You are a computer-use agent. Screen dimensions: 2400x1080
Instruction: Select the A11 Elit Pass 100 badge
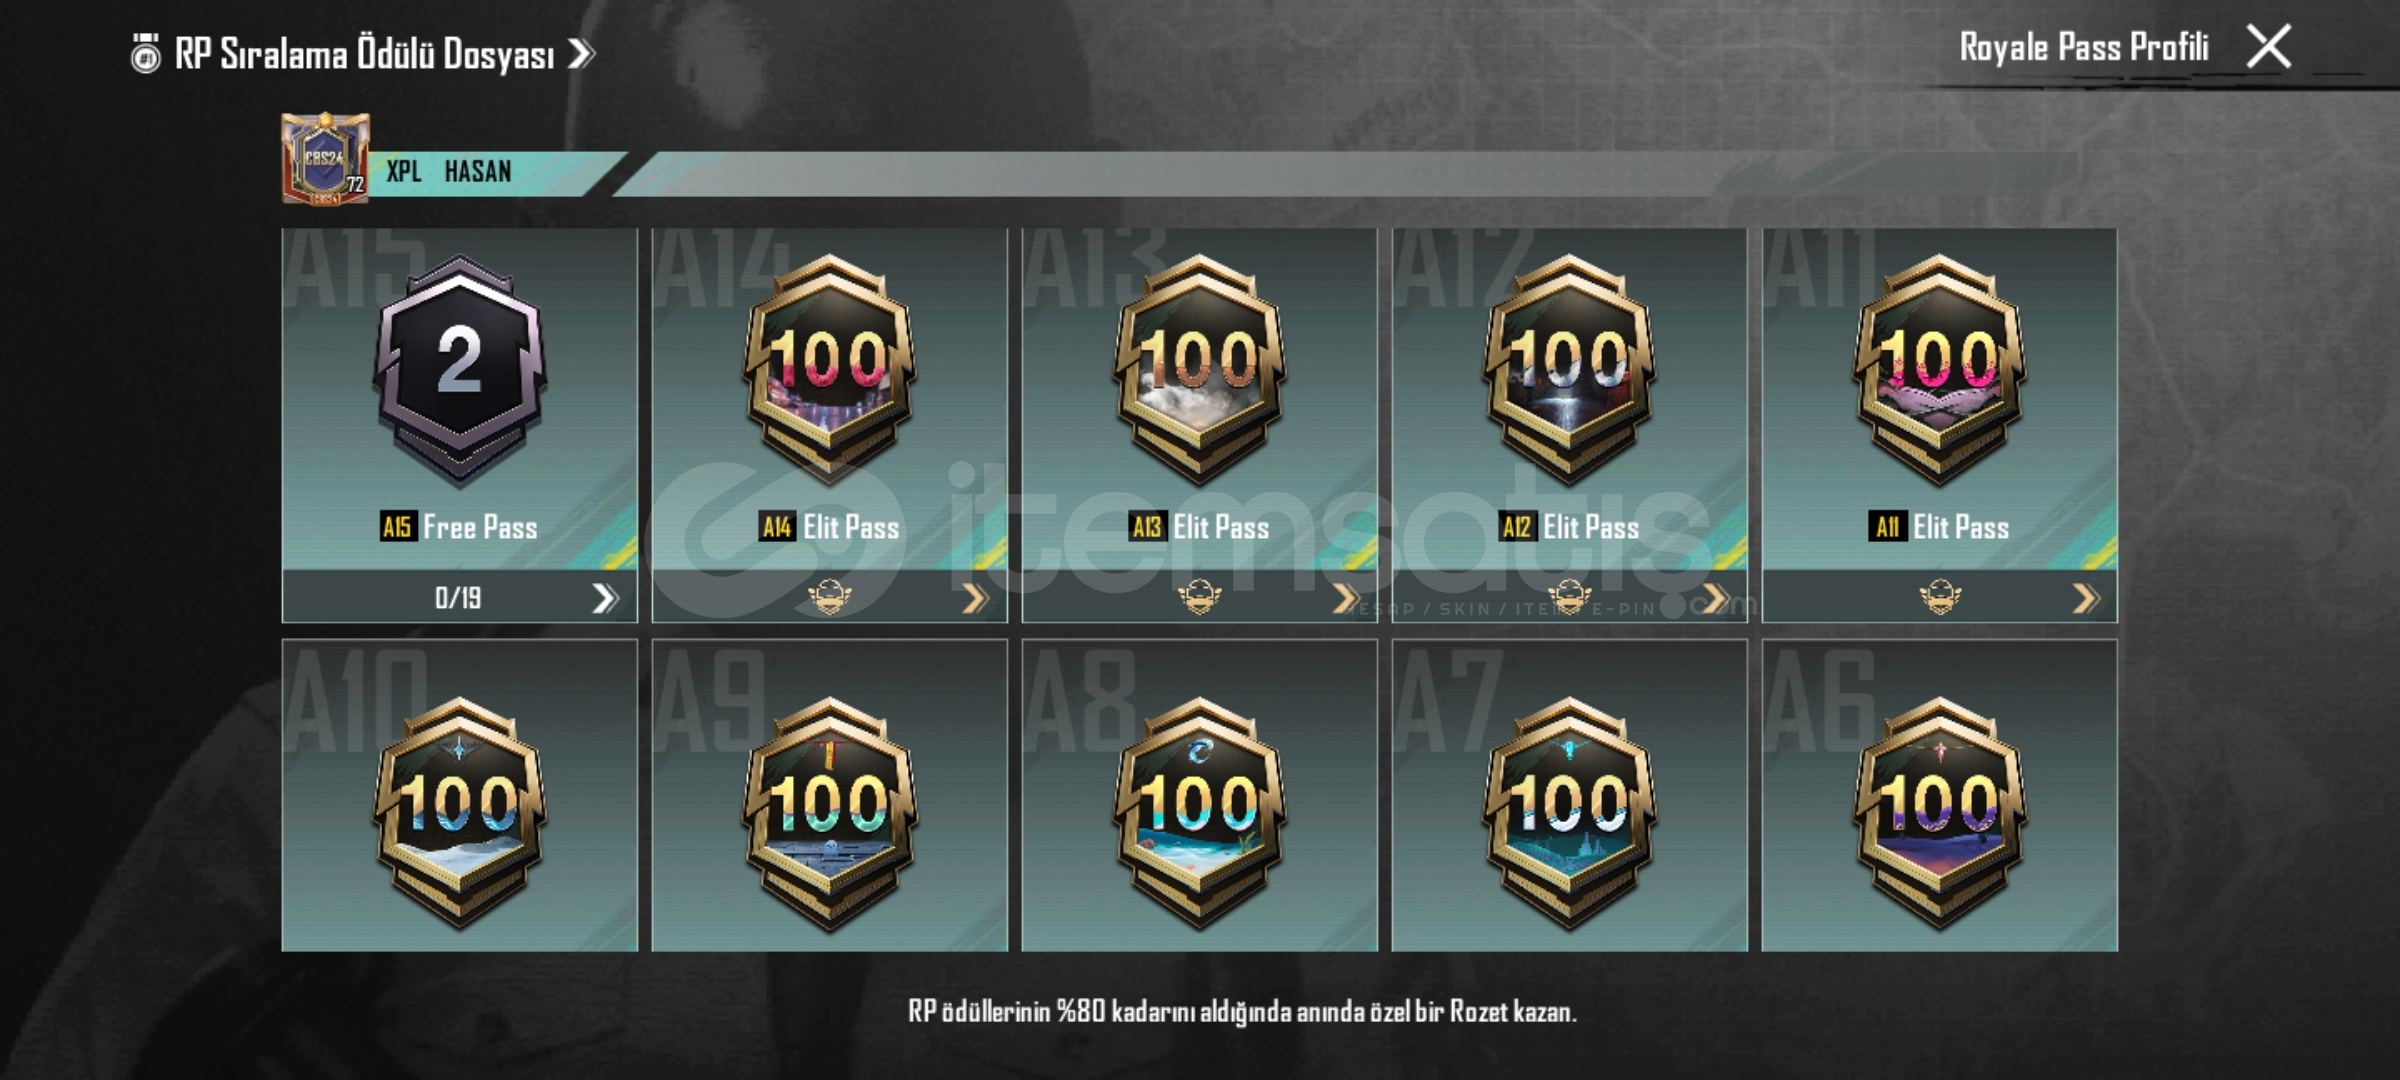click(1939, 371)
